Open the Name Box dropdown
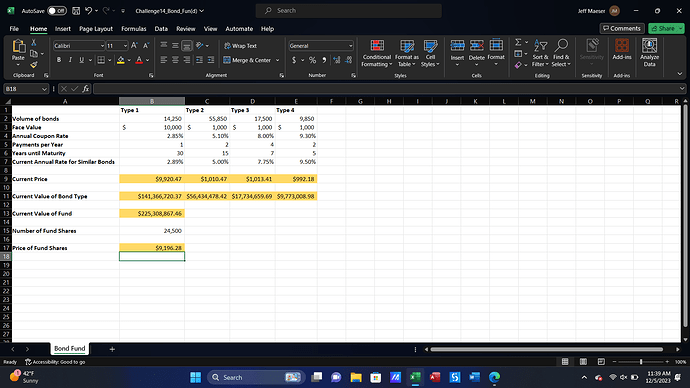Viewport: 690px width, 388px height. click(x=44, y=89)
